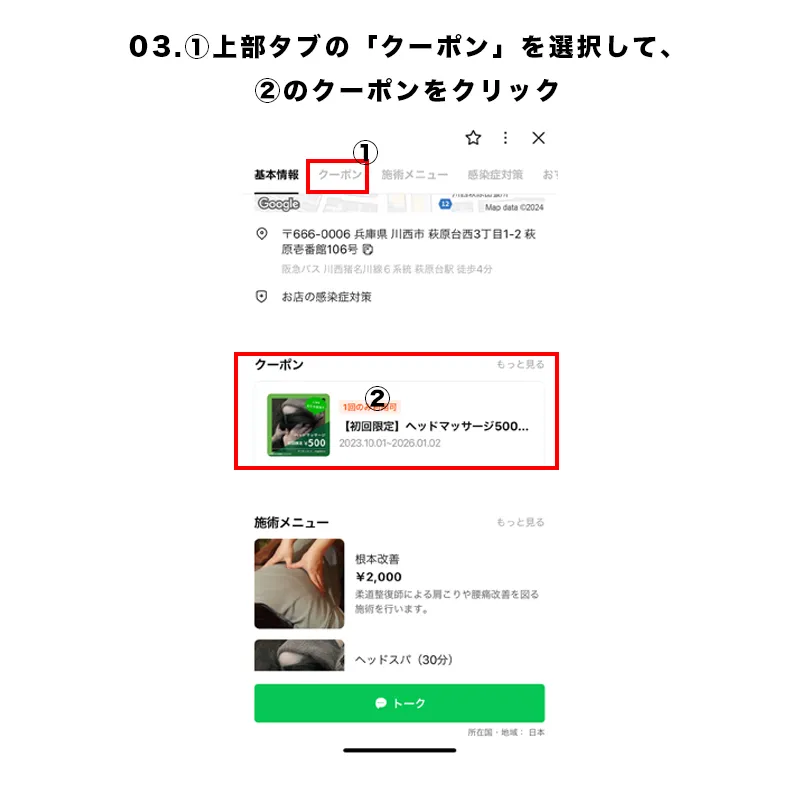Image resolution: width=800 pixels, height=800 pixels.
Task: Tap the star favorite icon
Action: (473, 138)
